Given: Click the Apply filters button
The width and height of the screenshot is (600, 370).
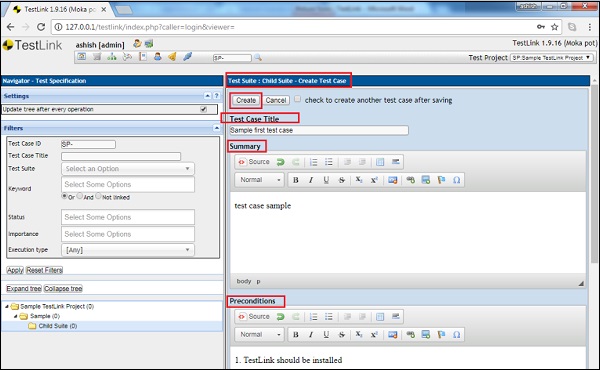Looking at the screenshot, I should 15,270.
